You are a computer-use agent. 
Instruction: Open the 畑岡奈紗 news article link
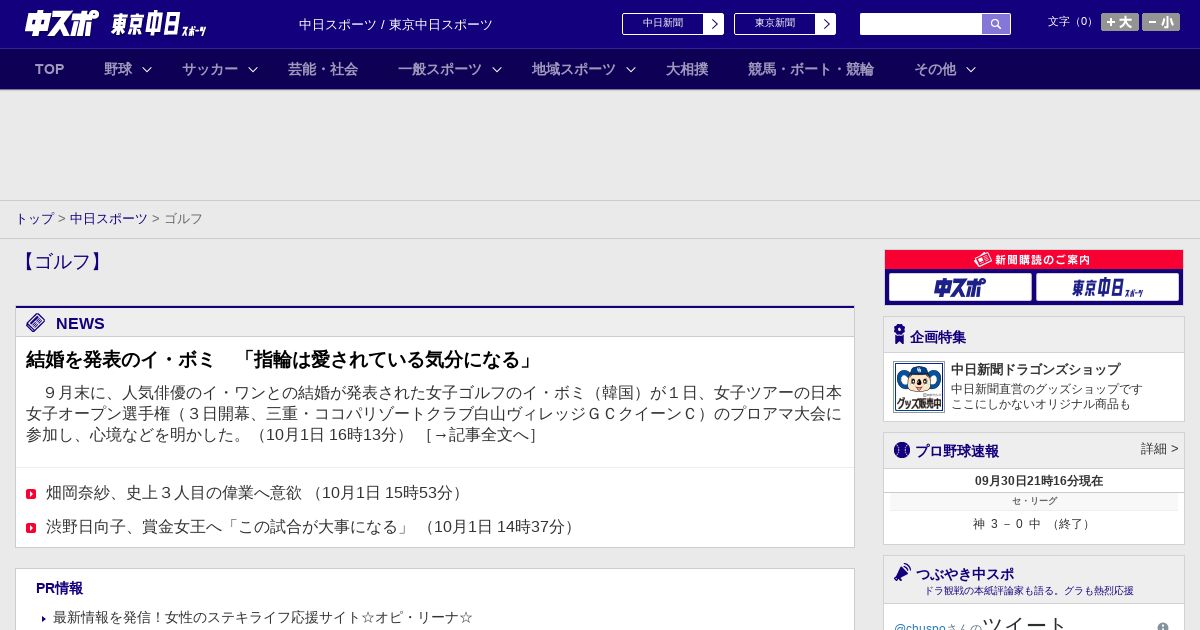click(x=256, y=493)
